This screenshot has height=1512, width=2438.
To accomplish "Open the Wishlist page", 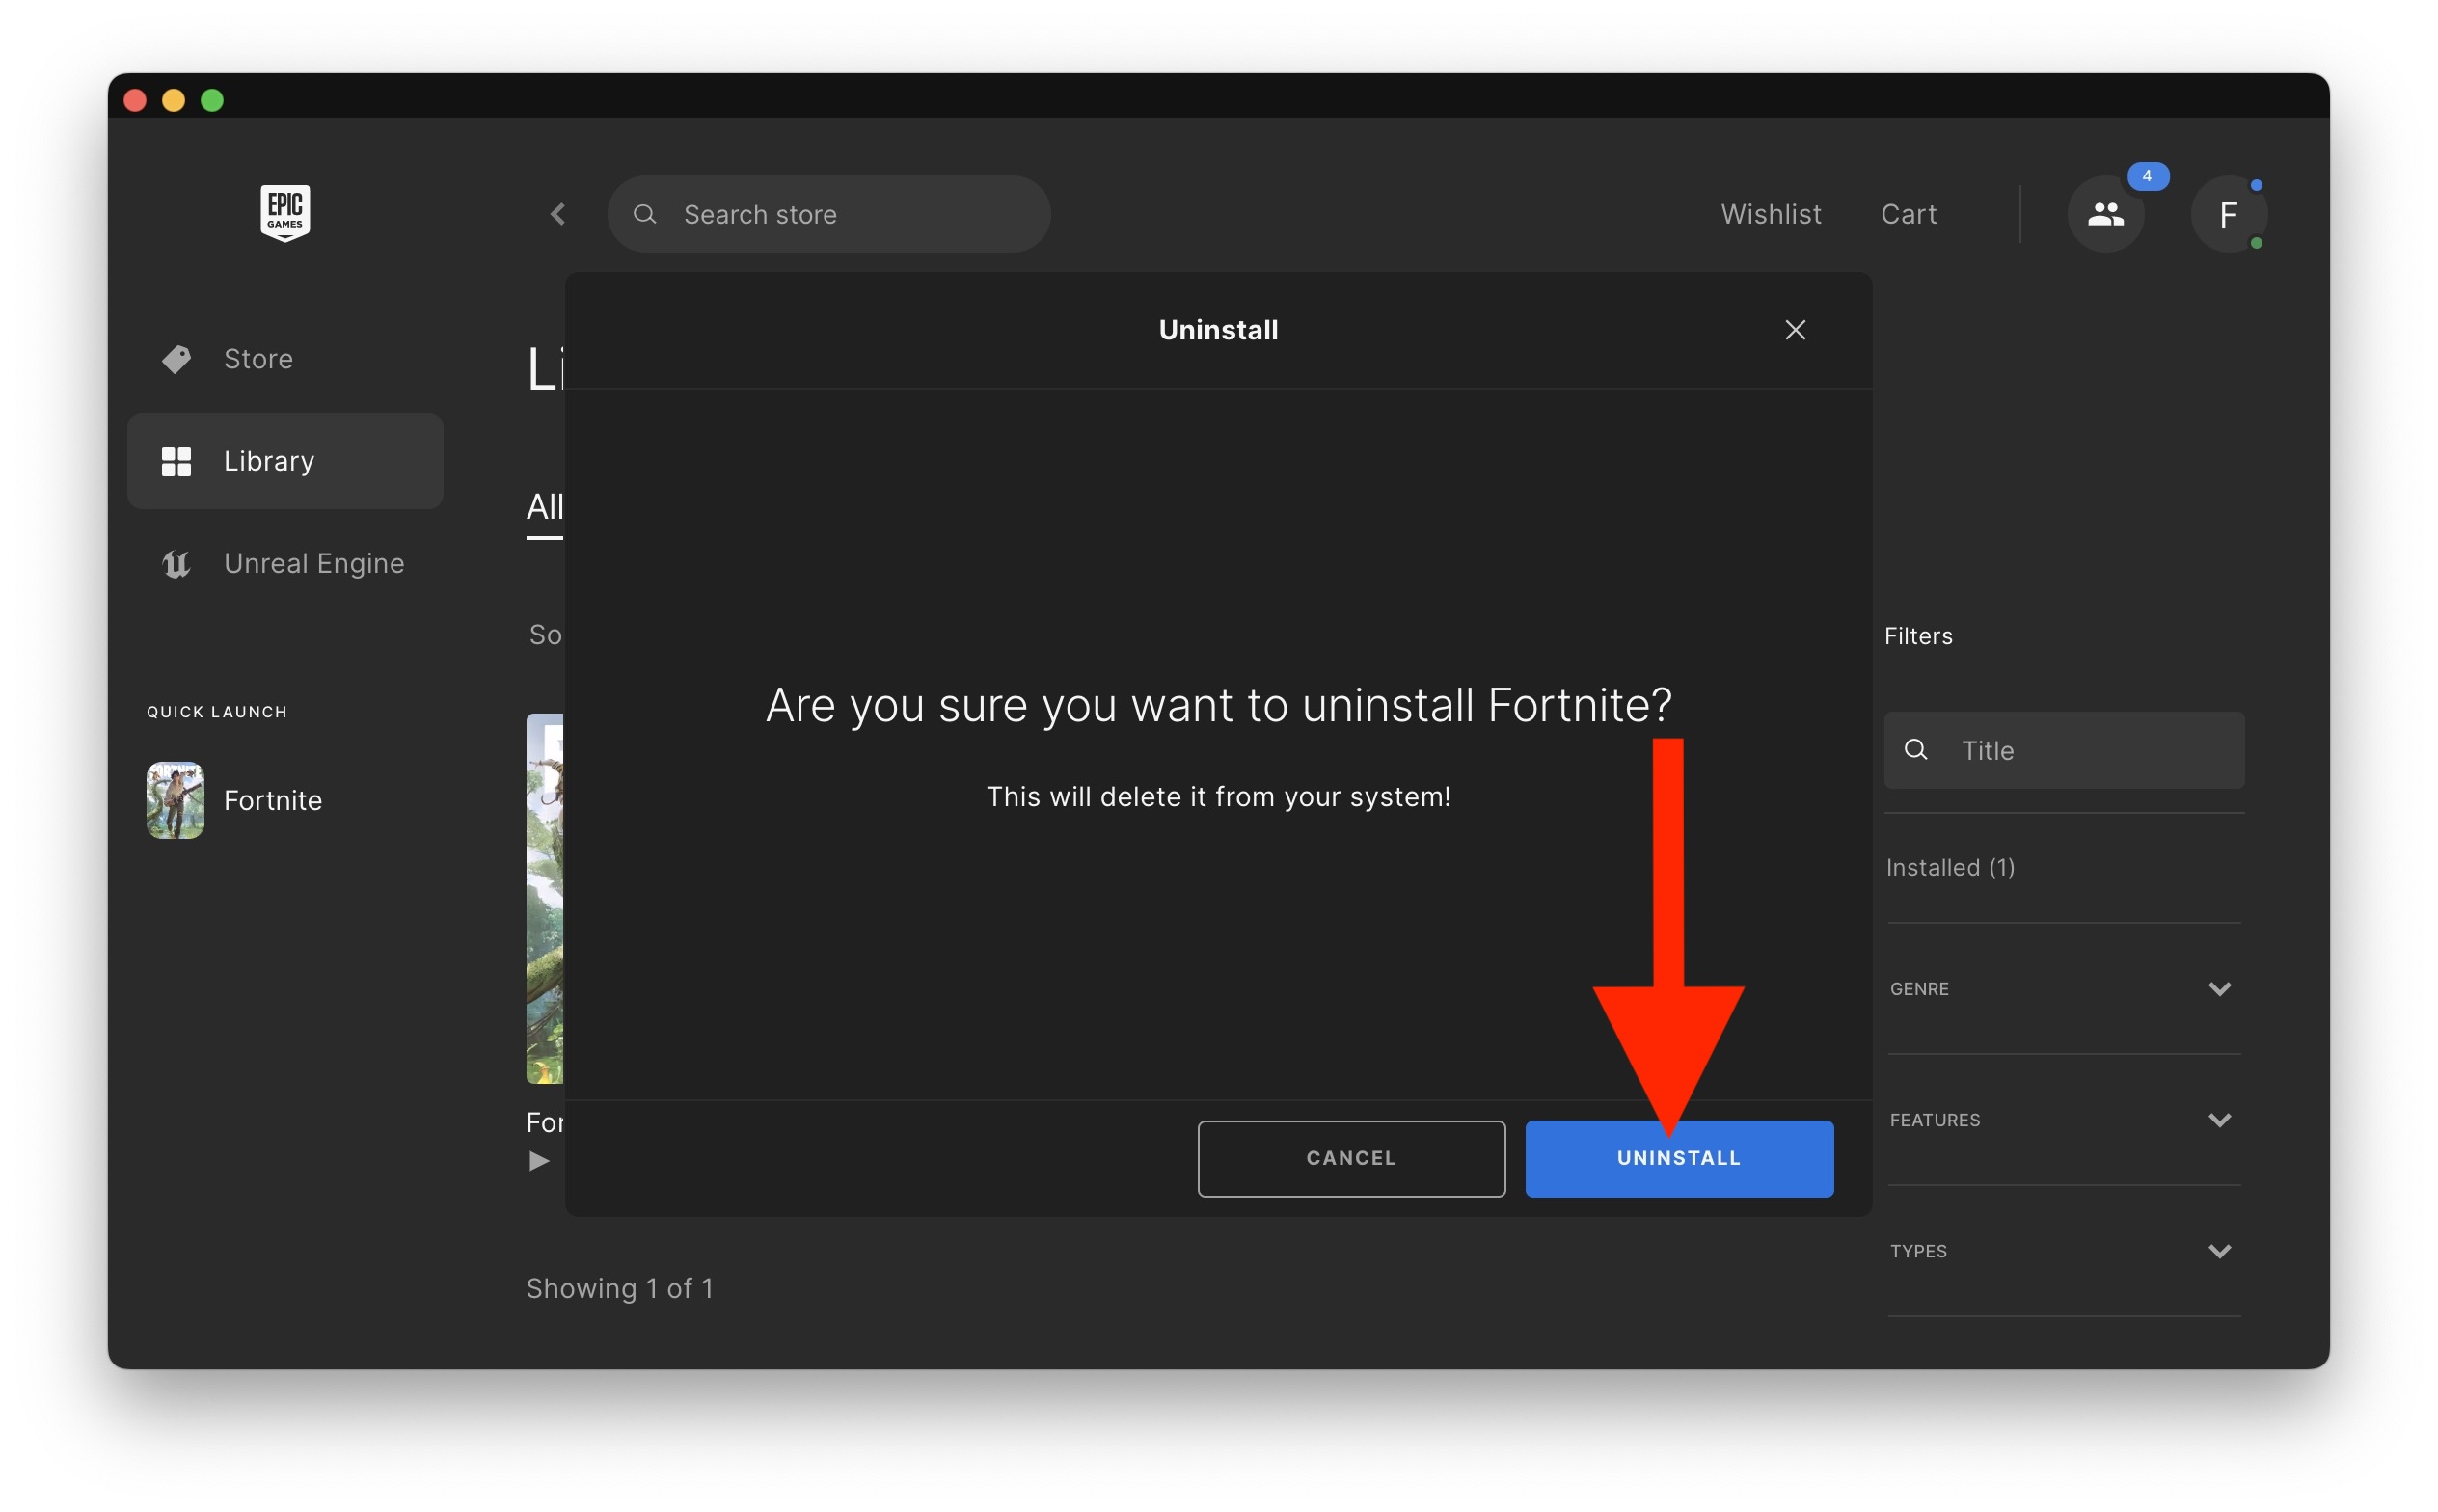I will click(x=1770, y=214).
